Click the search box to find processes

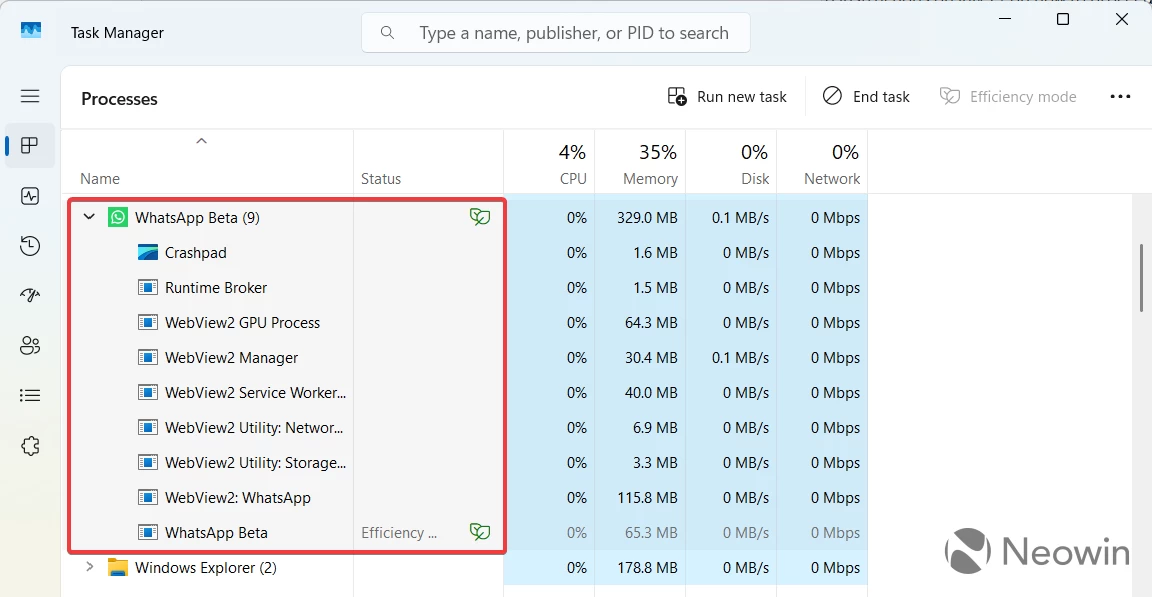coord(556,33)
